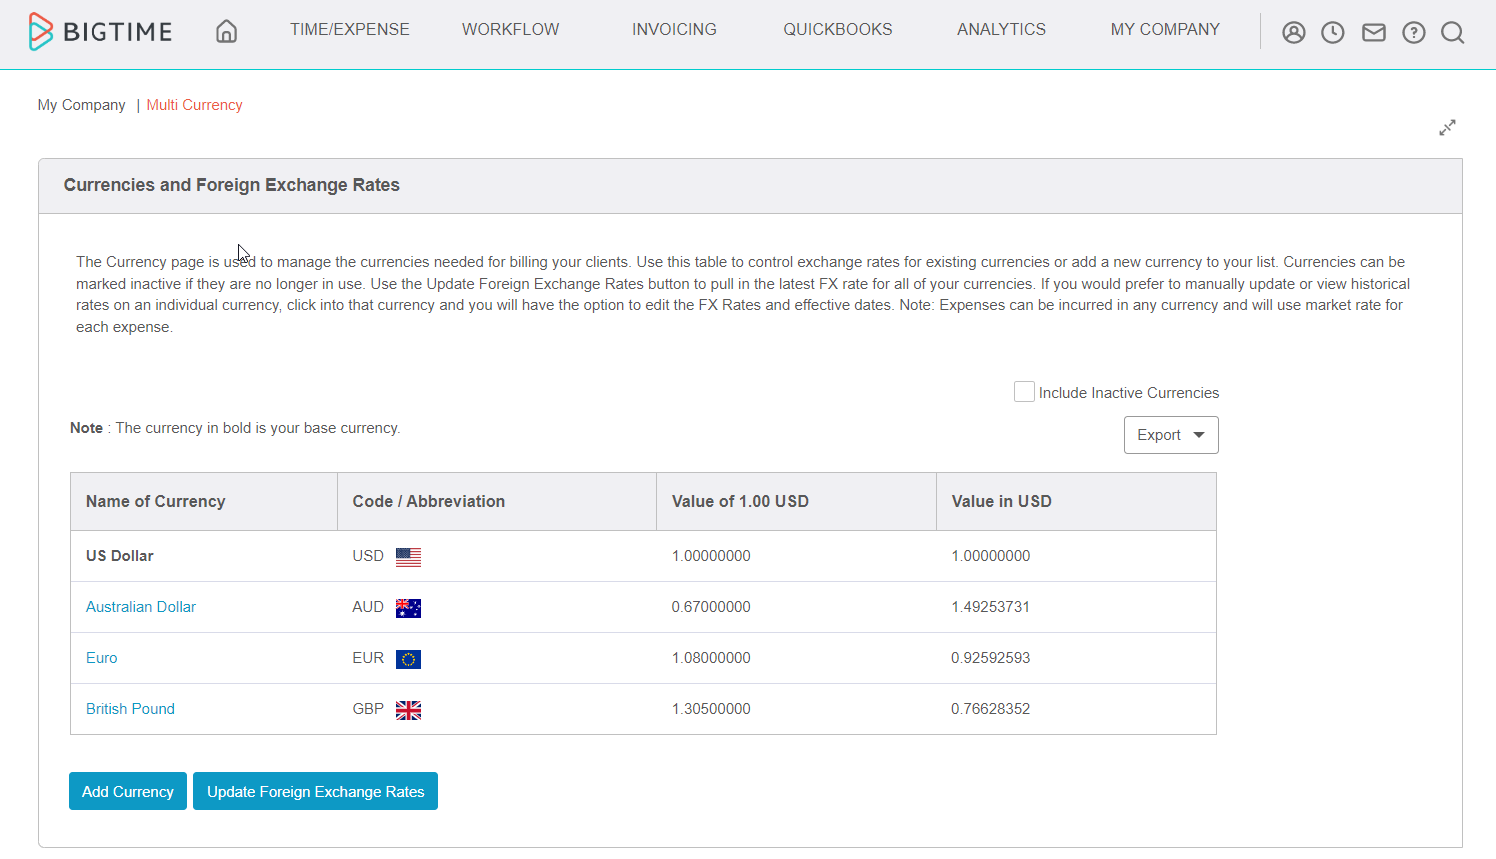1496x859 pixels.
Task: Click the 1.49253731 value cell
Action: [990, 607]
